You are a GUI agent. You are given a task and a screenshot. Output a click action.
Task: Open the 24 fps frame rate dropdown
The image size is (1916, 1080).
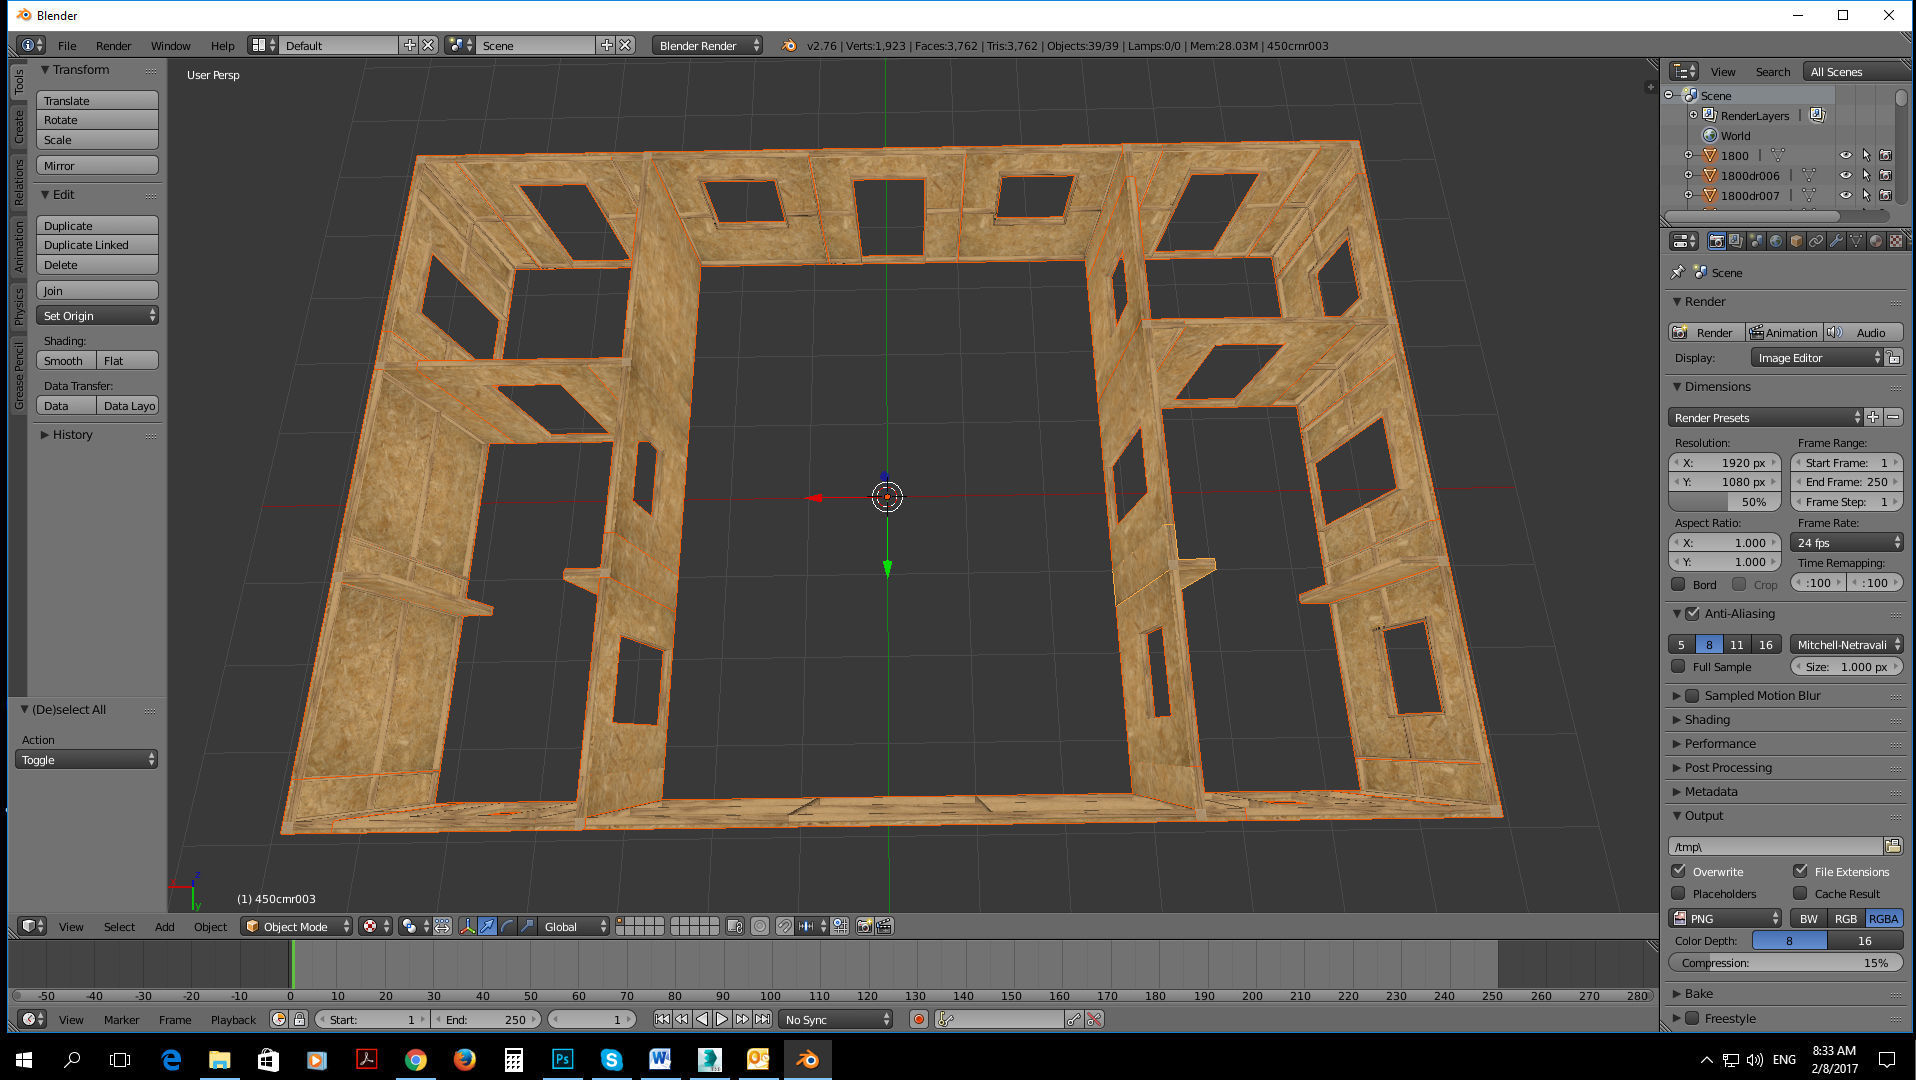tap(1847, 542)
